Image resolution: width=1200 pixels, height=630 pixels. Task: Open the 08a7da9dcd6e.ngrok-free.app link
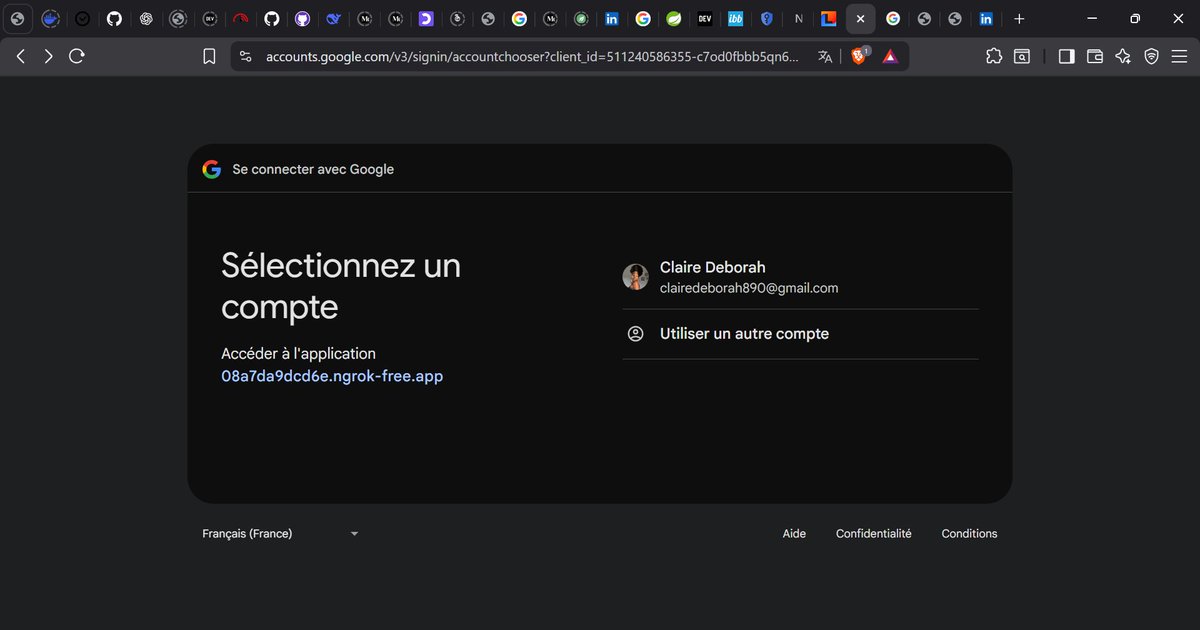[332, 377]
